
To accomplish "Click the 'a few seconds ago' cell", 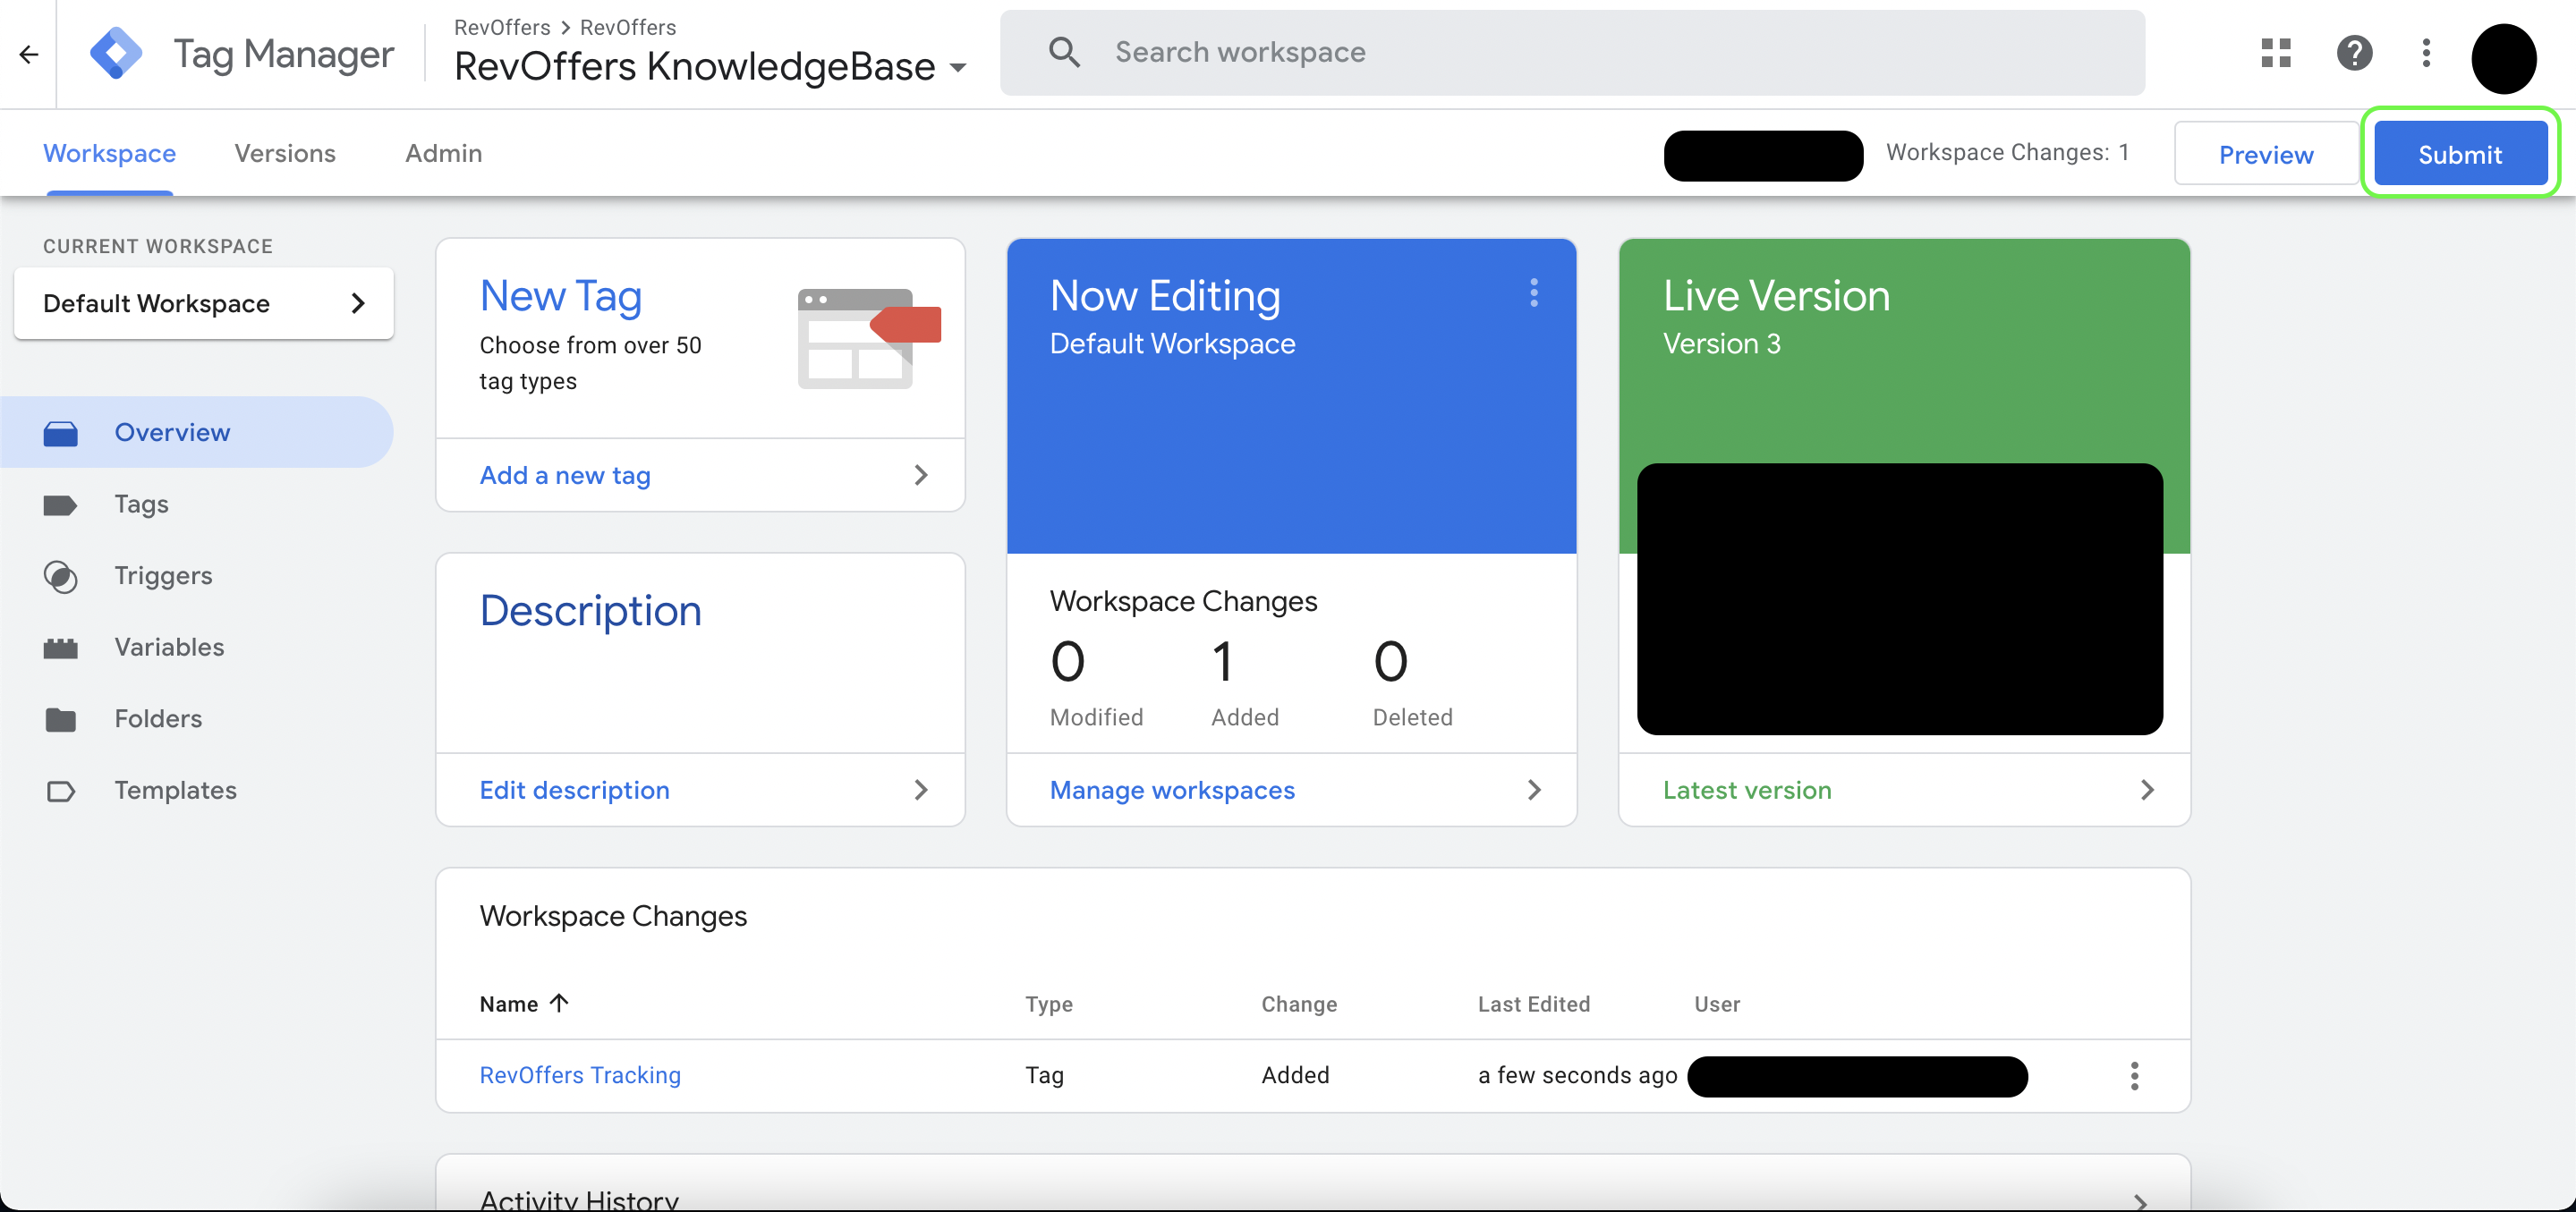I will pyautogui.click(x=1577, y=1075).
